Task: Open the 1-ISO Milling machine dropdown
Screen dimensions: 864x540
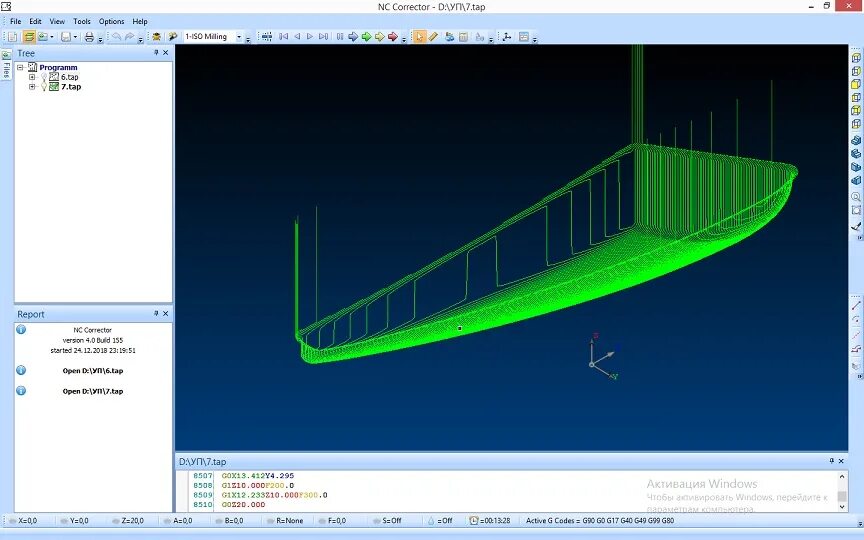Action: (x=239, y=37)
